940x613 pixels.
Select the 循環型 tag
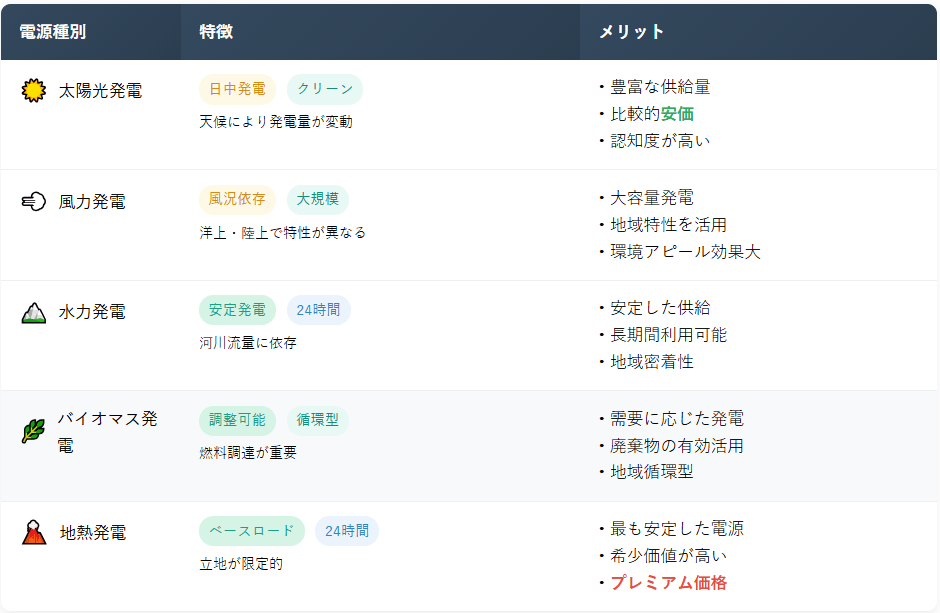pyautogui.click(x=317, y=420)
